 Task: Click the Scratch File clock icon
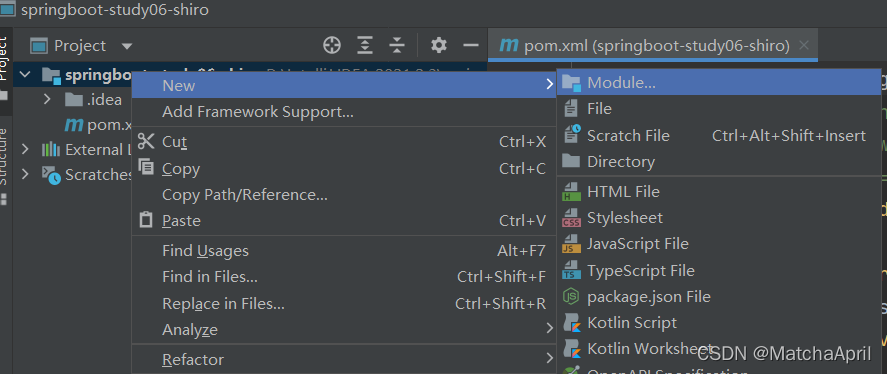pos(572,135)
